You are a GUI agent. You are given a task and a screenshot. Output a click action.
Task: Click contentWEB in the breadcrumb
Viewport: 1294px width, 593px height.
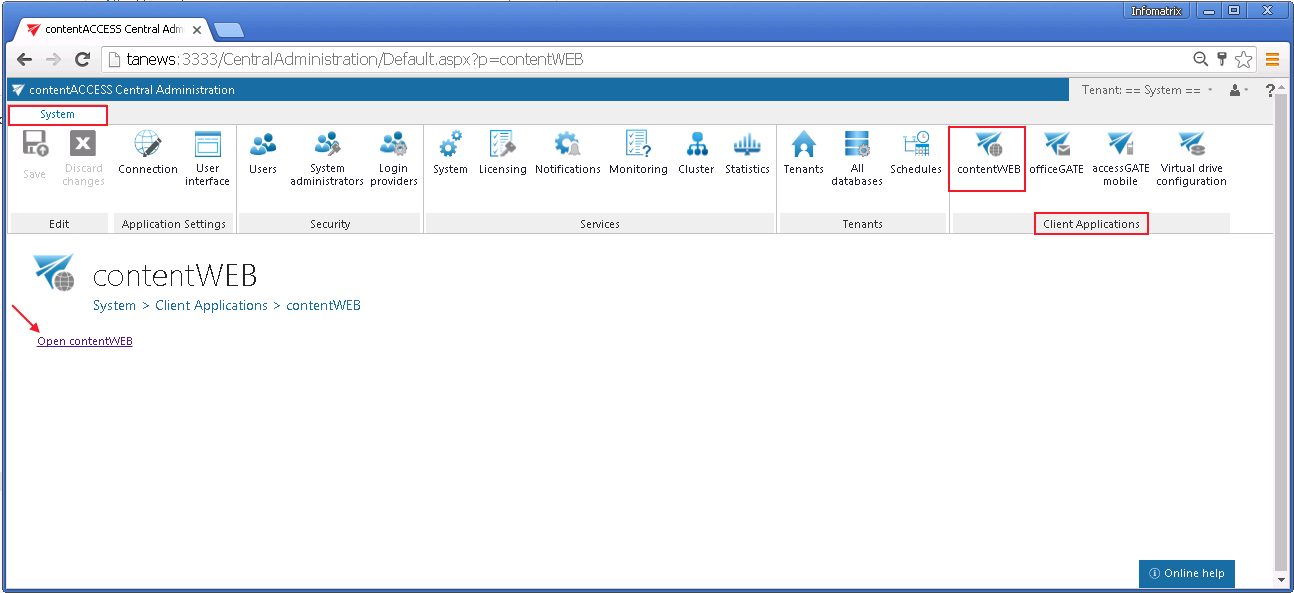(x=323, y=305)
